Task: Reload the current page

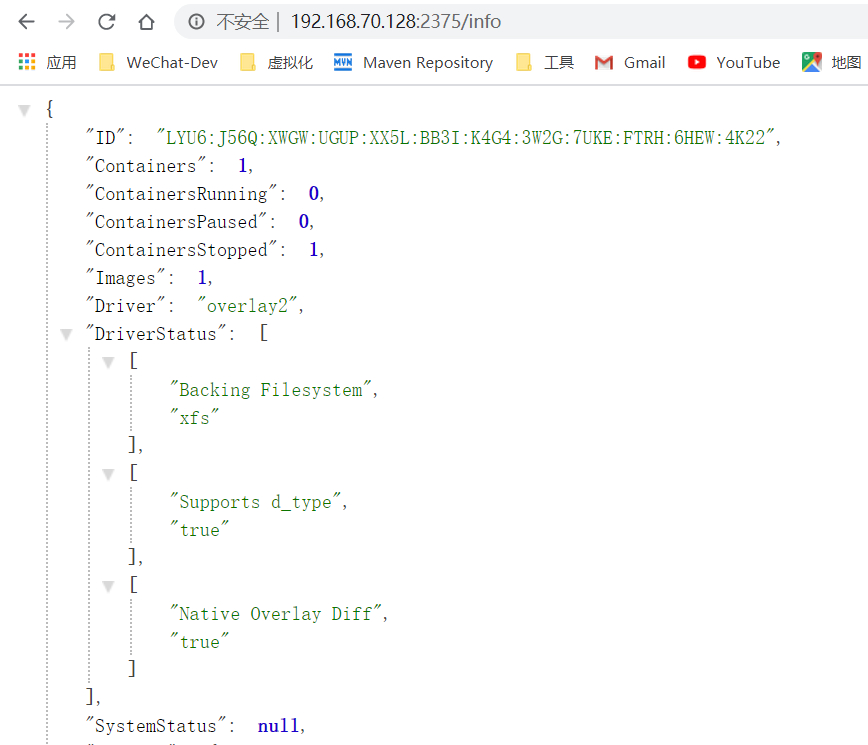Action: point(106,22)
